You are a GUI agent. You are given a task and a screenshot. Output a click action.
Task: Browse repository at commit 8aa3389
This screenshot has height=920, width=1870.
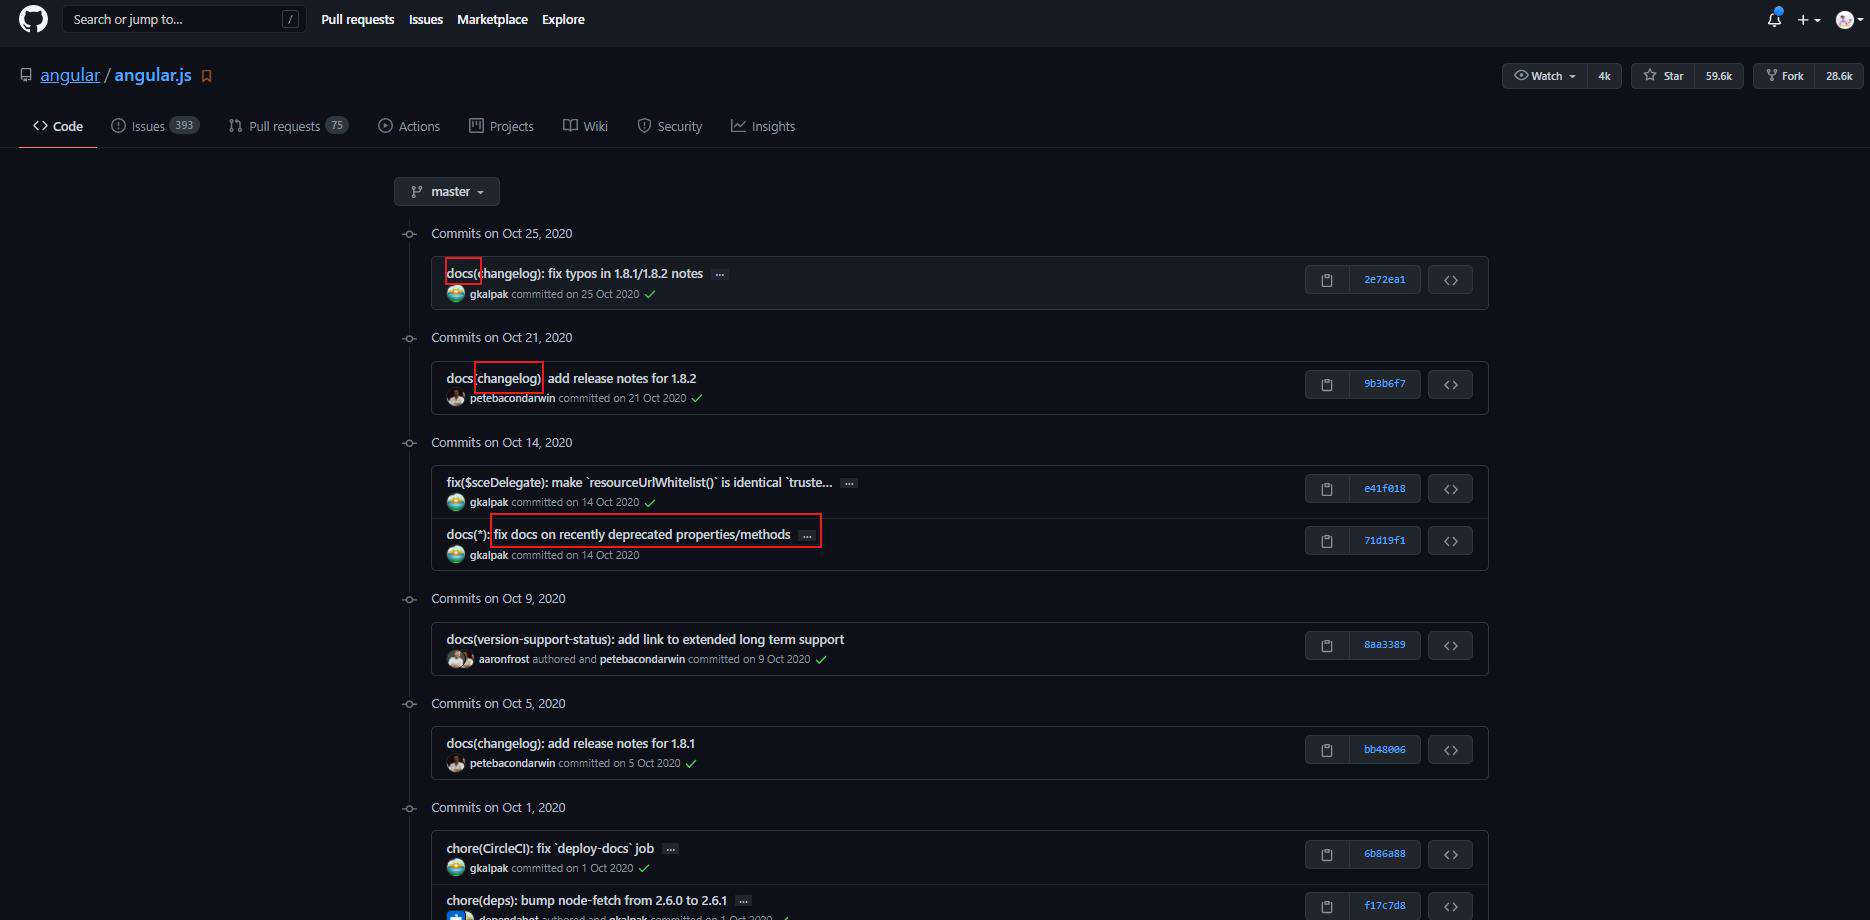[1450, 646]
